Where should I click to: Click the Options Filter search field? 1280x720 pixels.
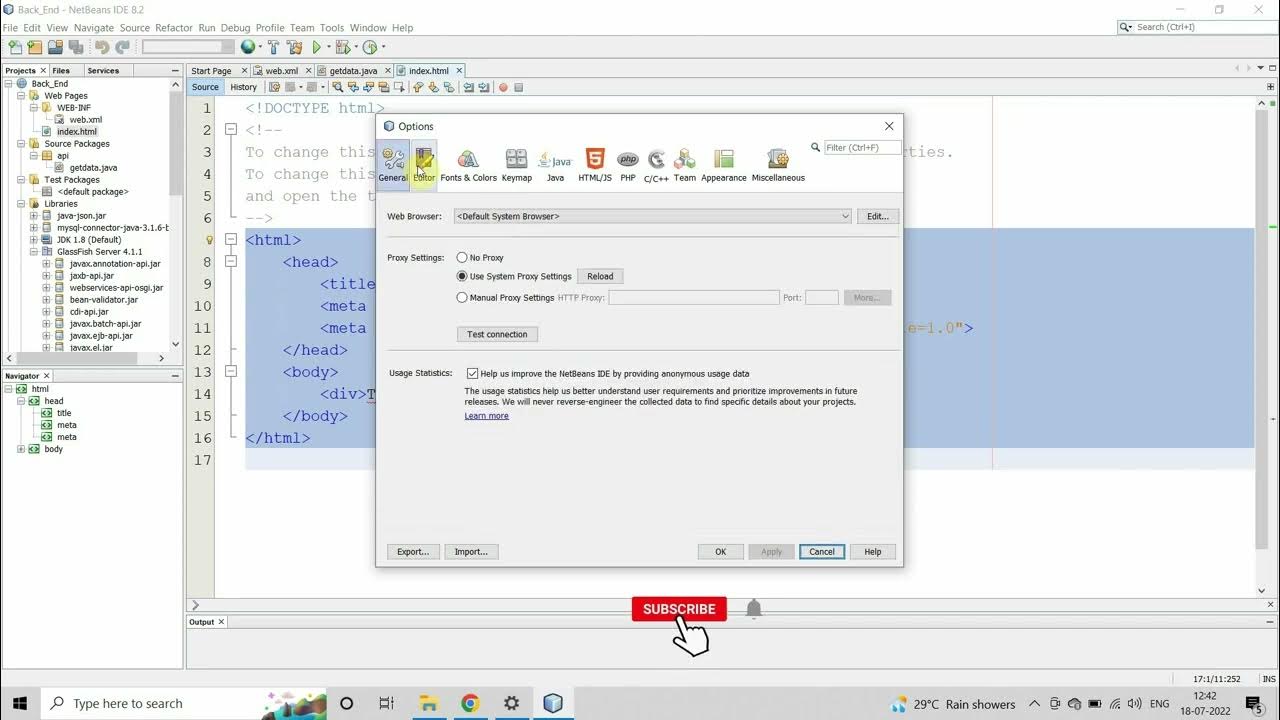(862, 147)
